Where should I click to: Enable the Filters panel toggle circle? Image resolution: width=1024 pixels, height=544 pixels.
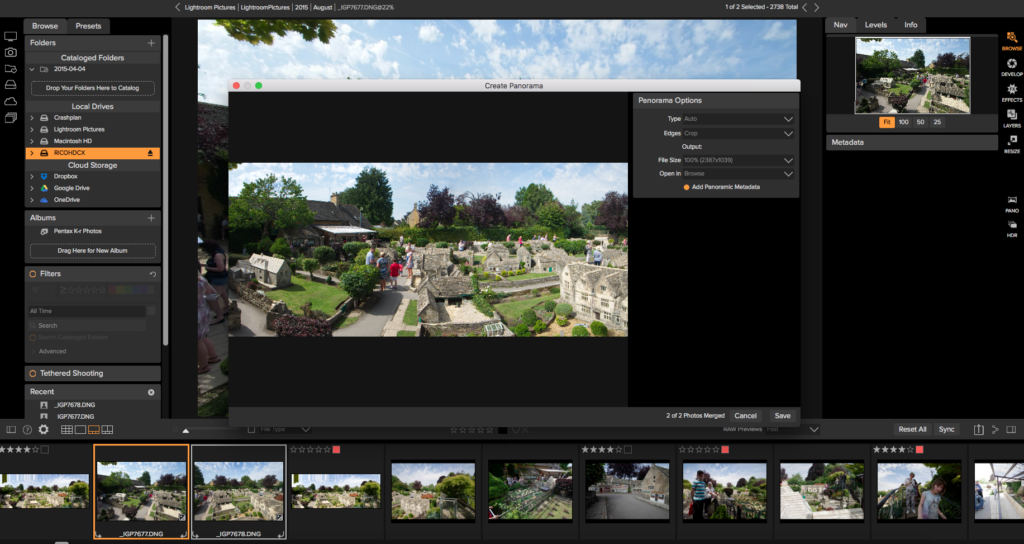pos(33,274)
